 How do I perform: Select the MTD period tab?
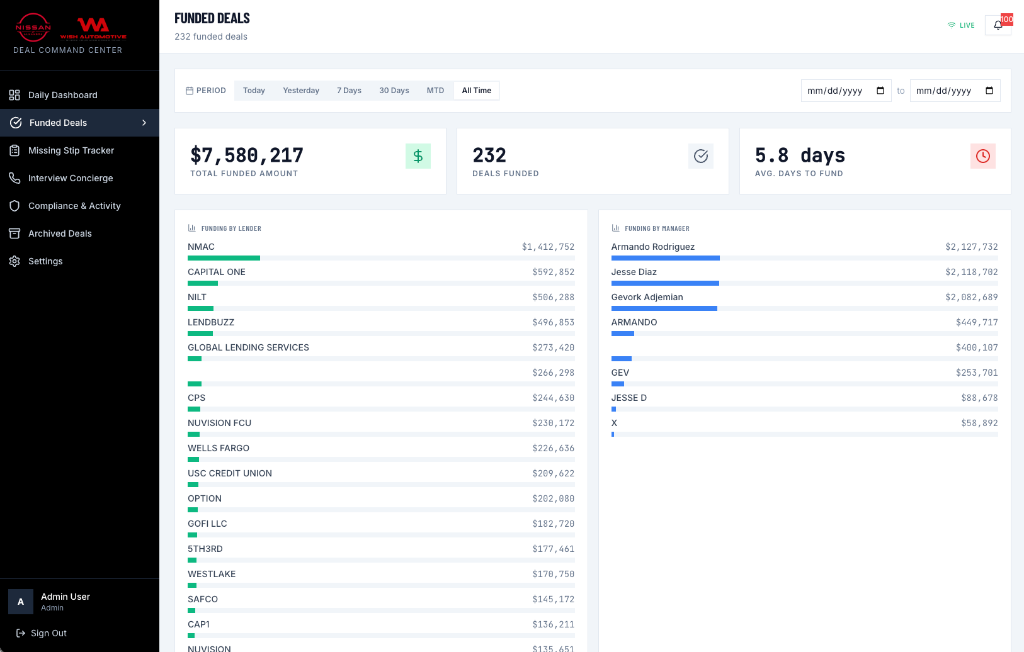(436, 91)
